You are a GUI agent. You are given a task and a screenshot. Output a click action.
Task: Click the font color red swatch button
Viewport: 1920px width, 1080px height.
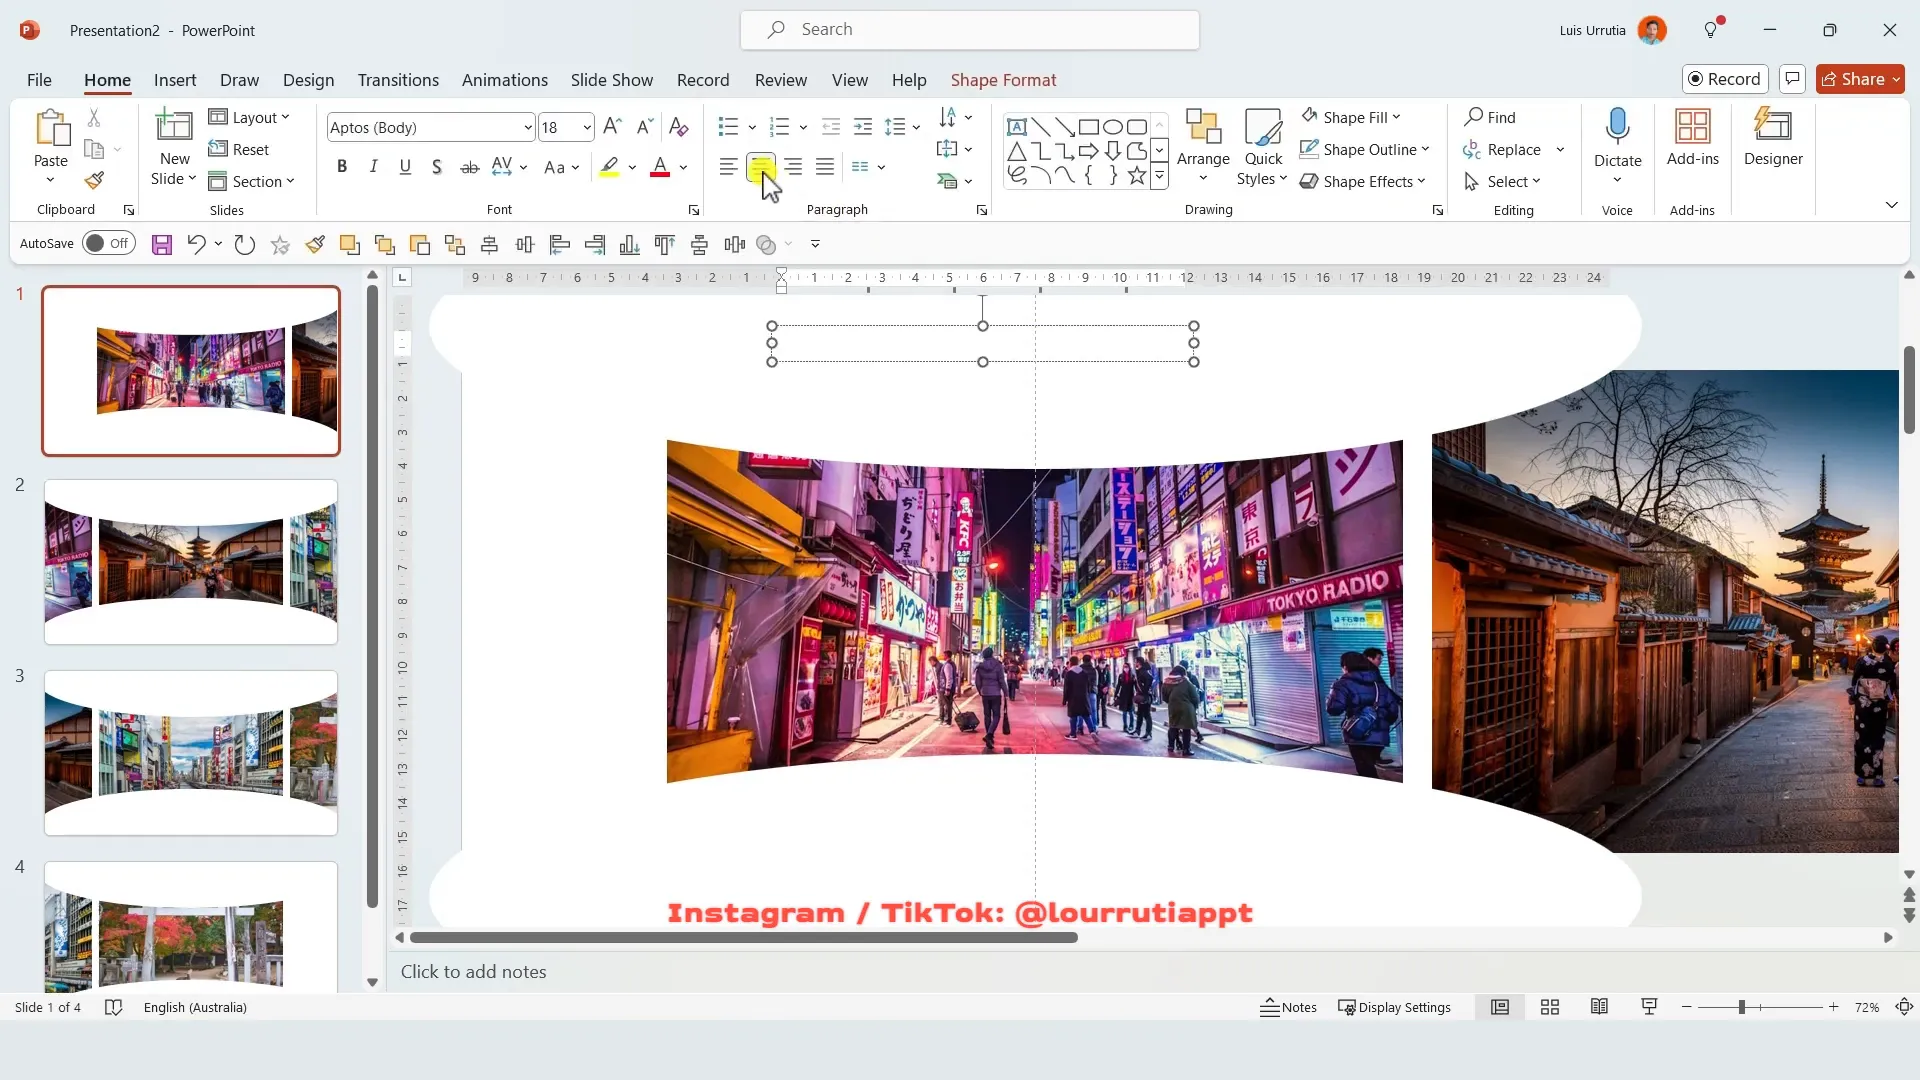tap(660, 167)
